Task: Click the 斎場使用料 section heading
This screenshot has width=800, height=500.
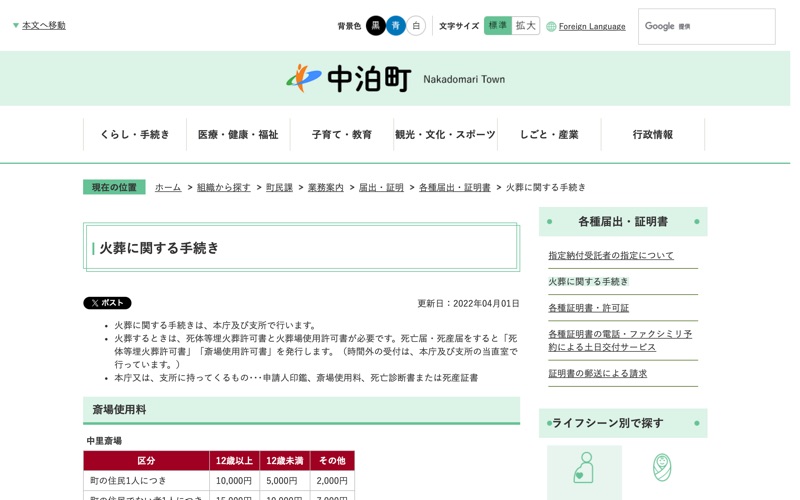Action: [301, 410]
